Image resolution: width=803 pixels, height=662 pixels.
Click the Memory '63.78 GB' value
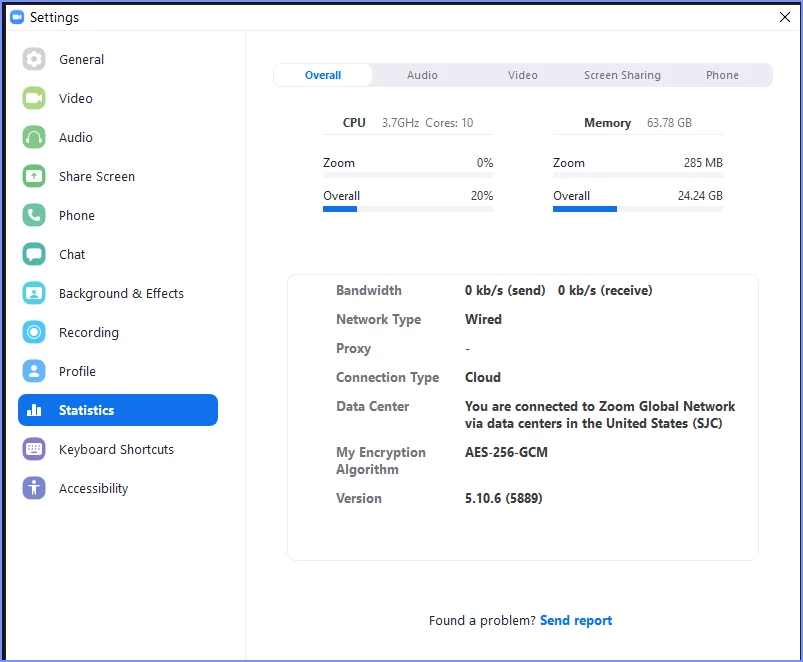click(669, 123)
